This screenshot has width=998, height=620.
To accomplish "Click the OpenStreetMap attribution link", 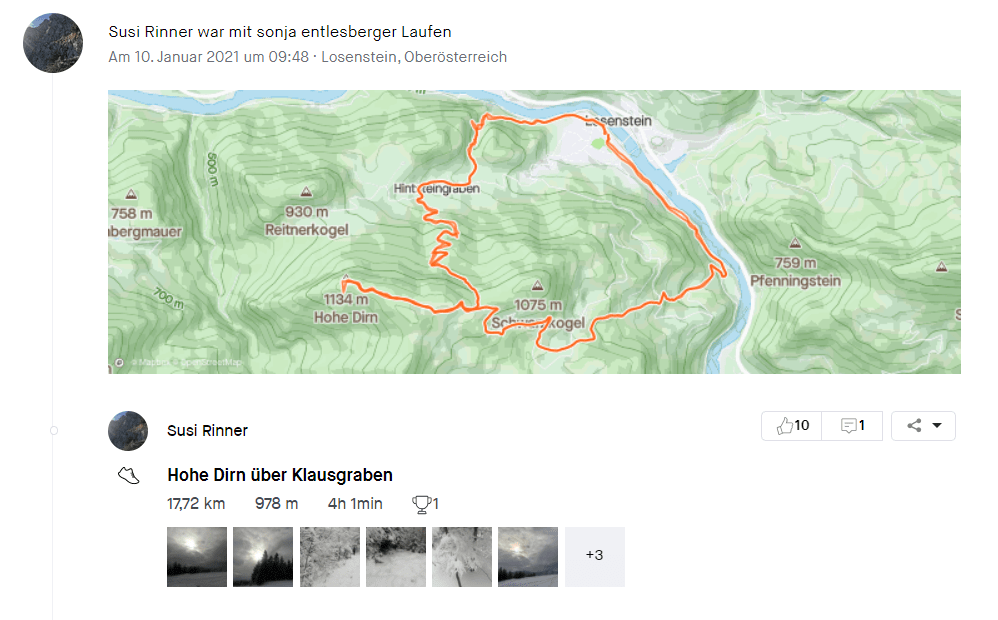I will 212,362.
